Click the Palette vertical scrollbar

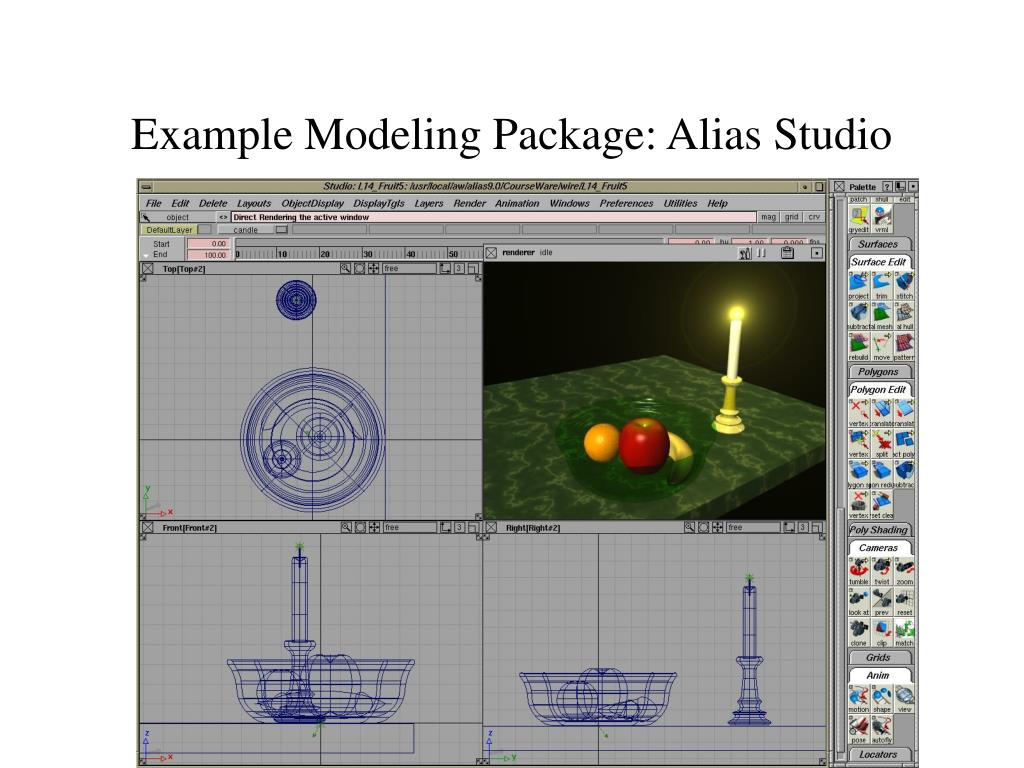841,477
